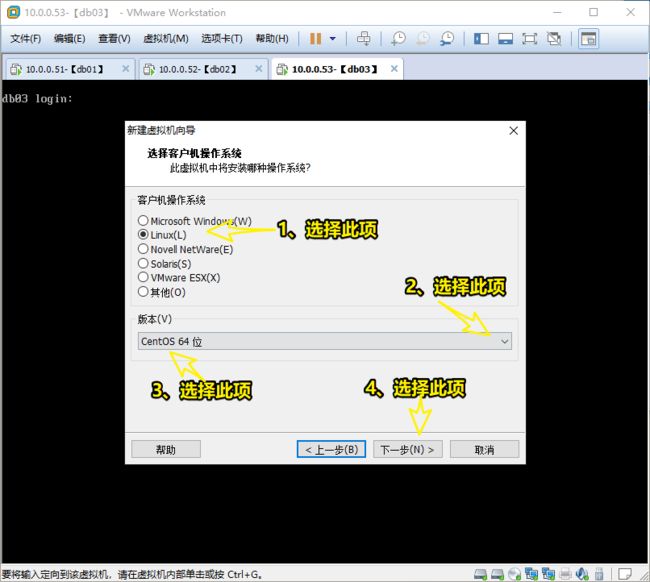
Task: Open the 编辑(E) menu
Action: click(x=70, y=39)
